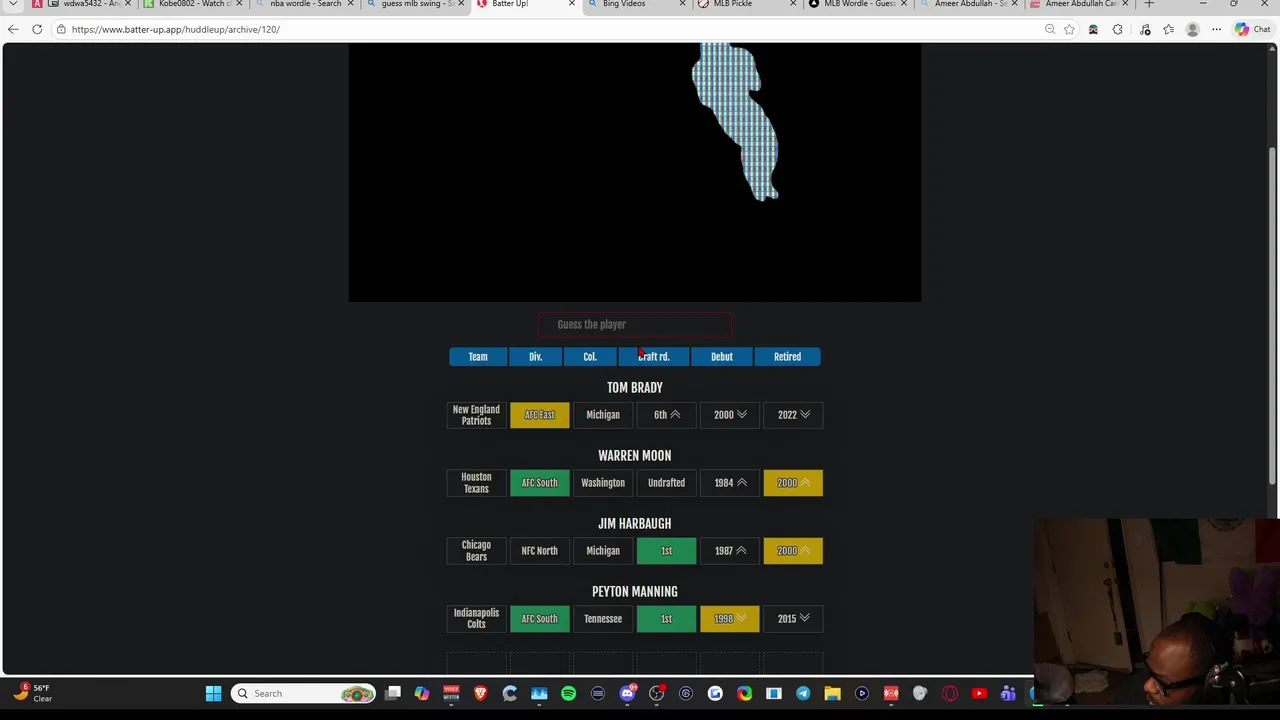Open the Copilot icon in the taskbar
Image resolution: width=1280 pixels, height=720 pixels.
(422, 694)
